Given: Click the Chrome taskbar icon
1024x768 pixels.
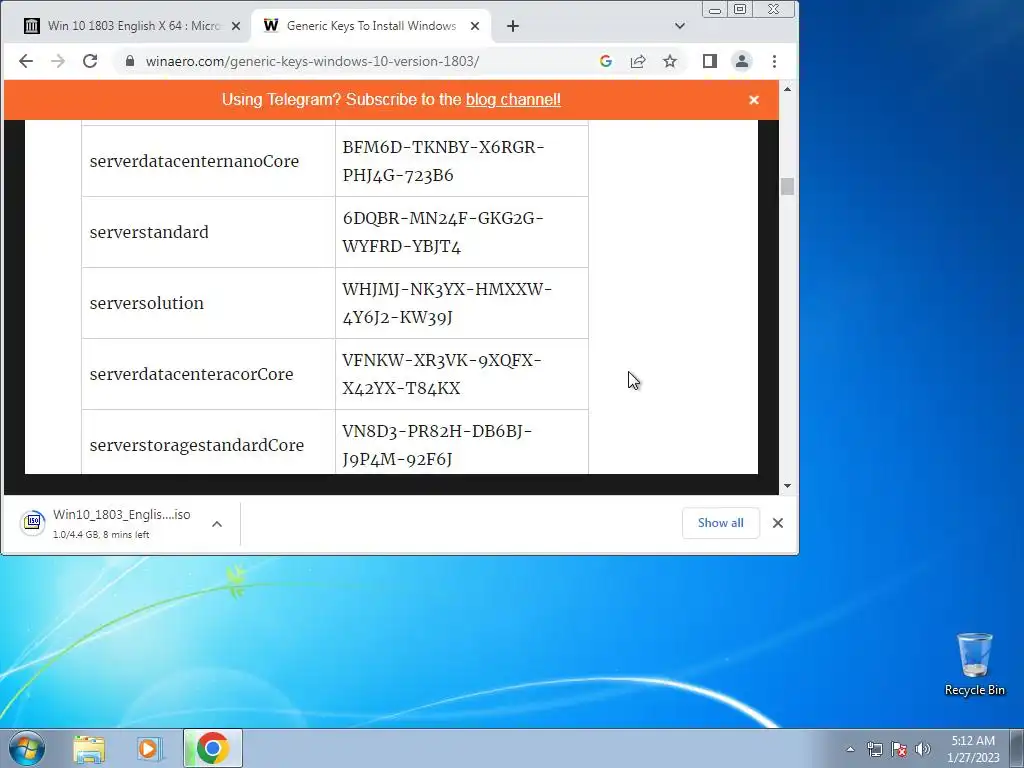Looking at the screenshot, I should coord(212,748).
